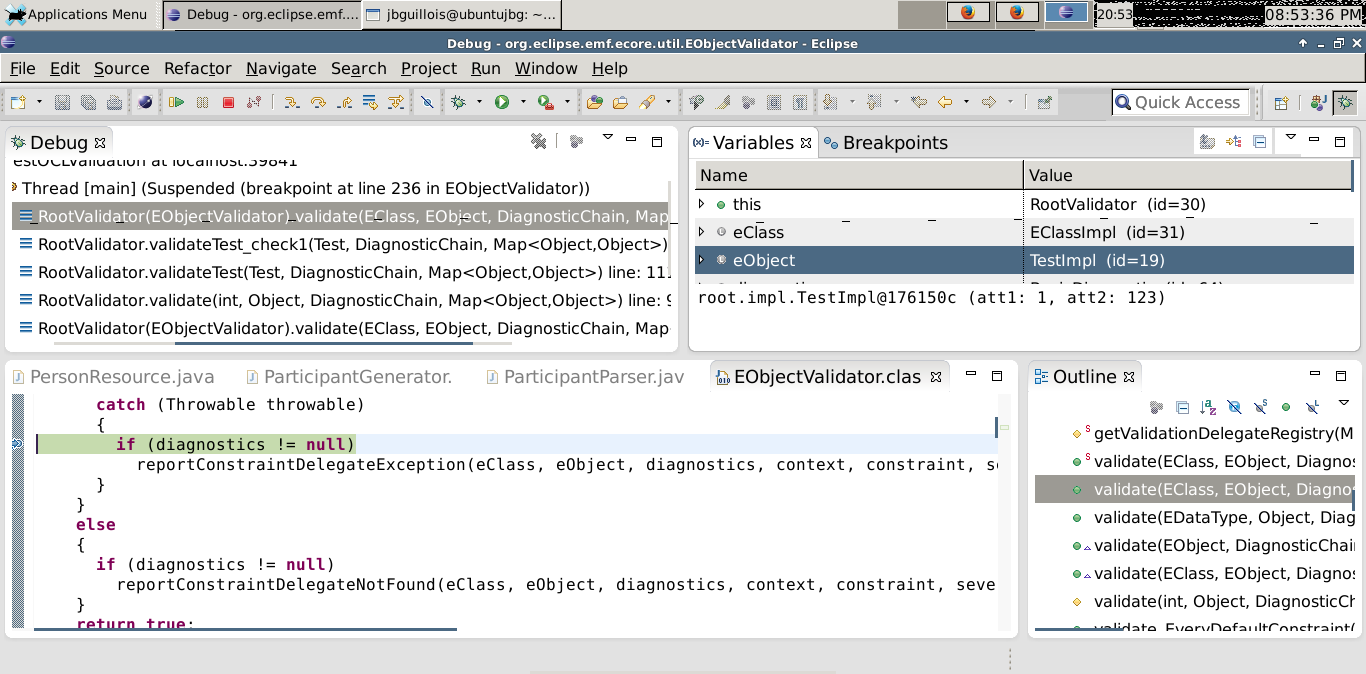This screenshot has width=1366, height=674.
Task: Toggle Hide Static Fields and Methods in Outline
Action: [x=1260, y=407]
